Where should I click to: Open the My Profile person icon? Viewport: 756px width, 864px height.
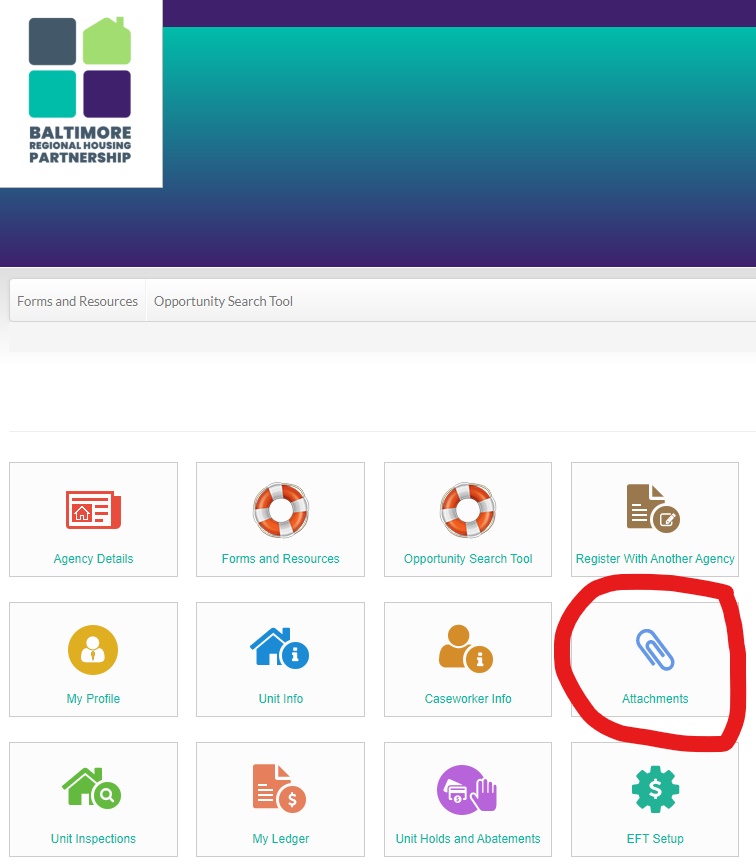point(93,649)
